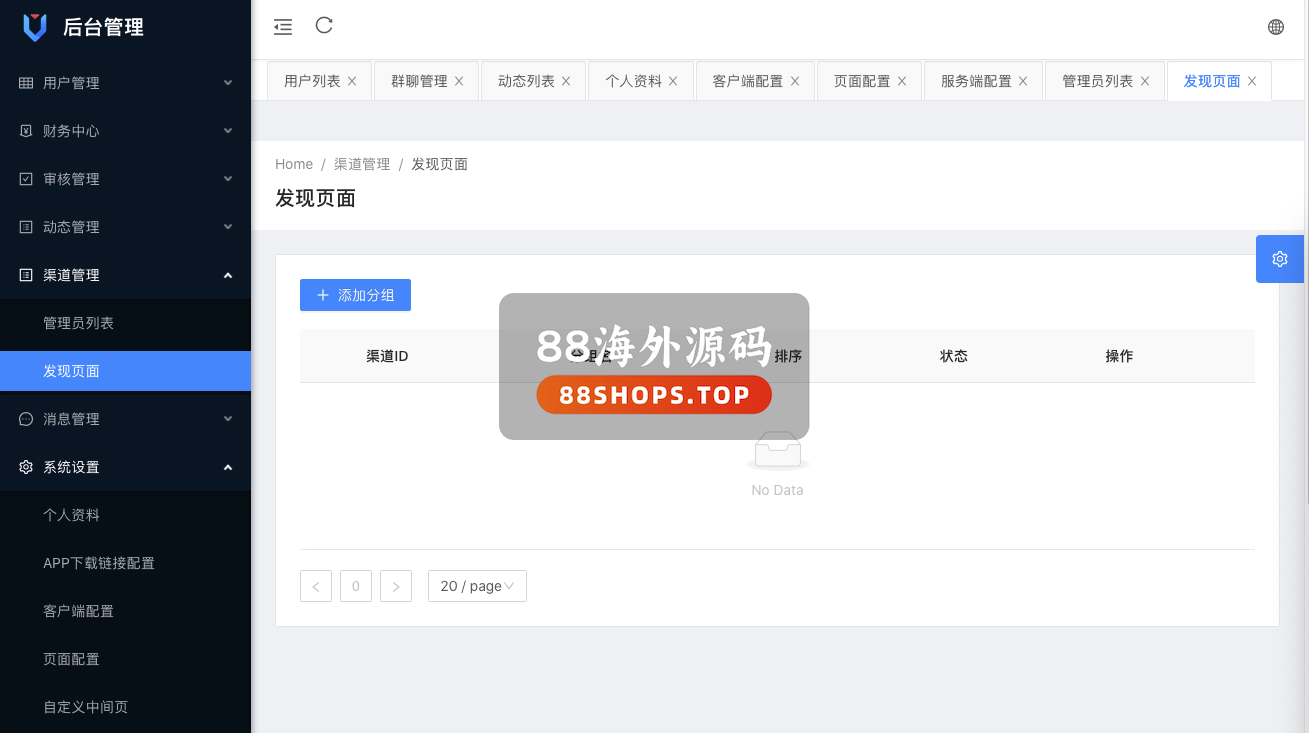Open the 20 / page size dropdown
Image resolution: width=1309 pixels, height=733 pixels.
click(x=477, y=586)
